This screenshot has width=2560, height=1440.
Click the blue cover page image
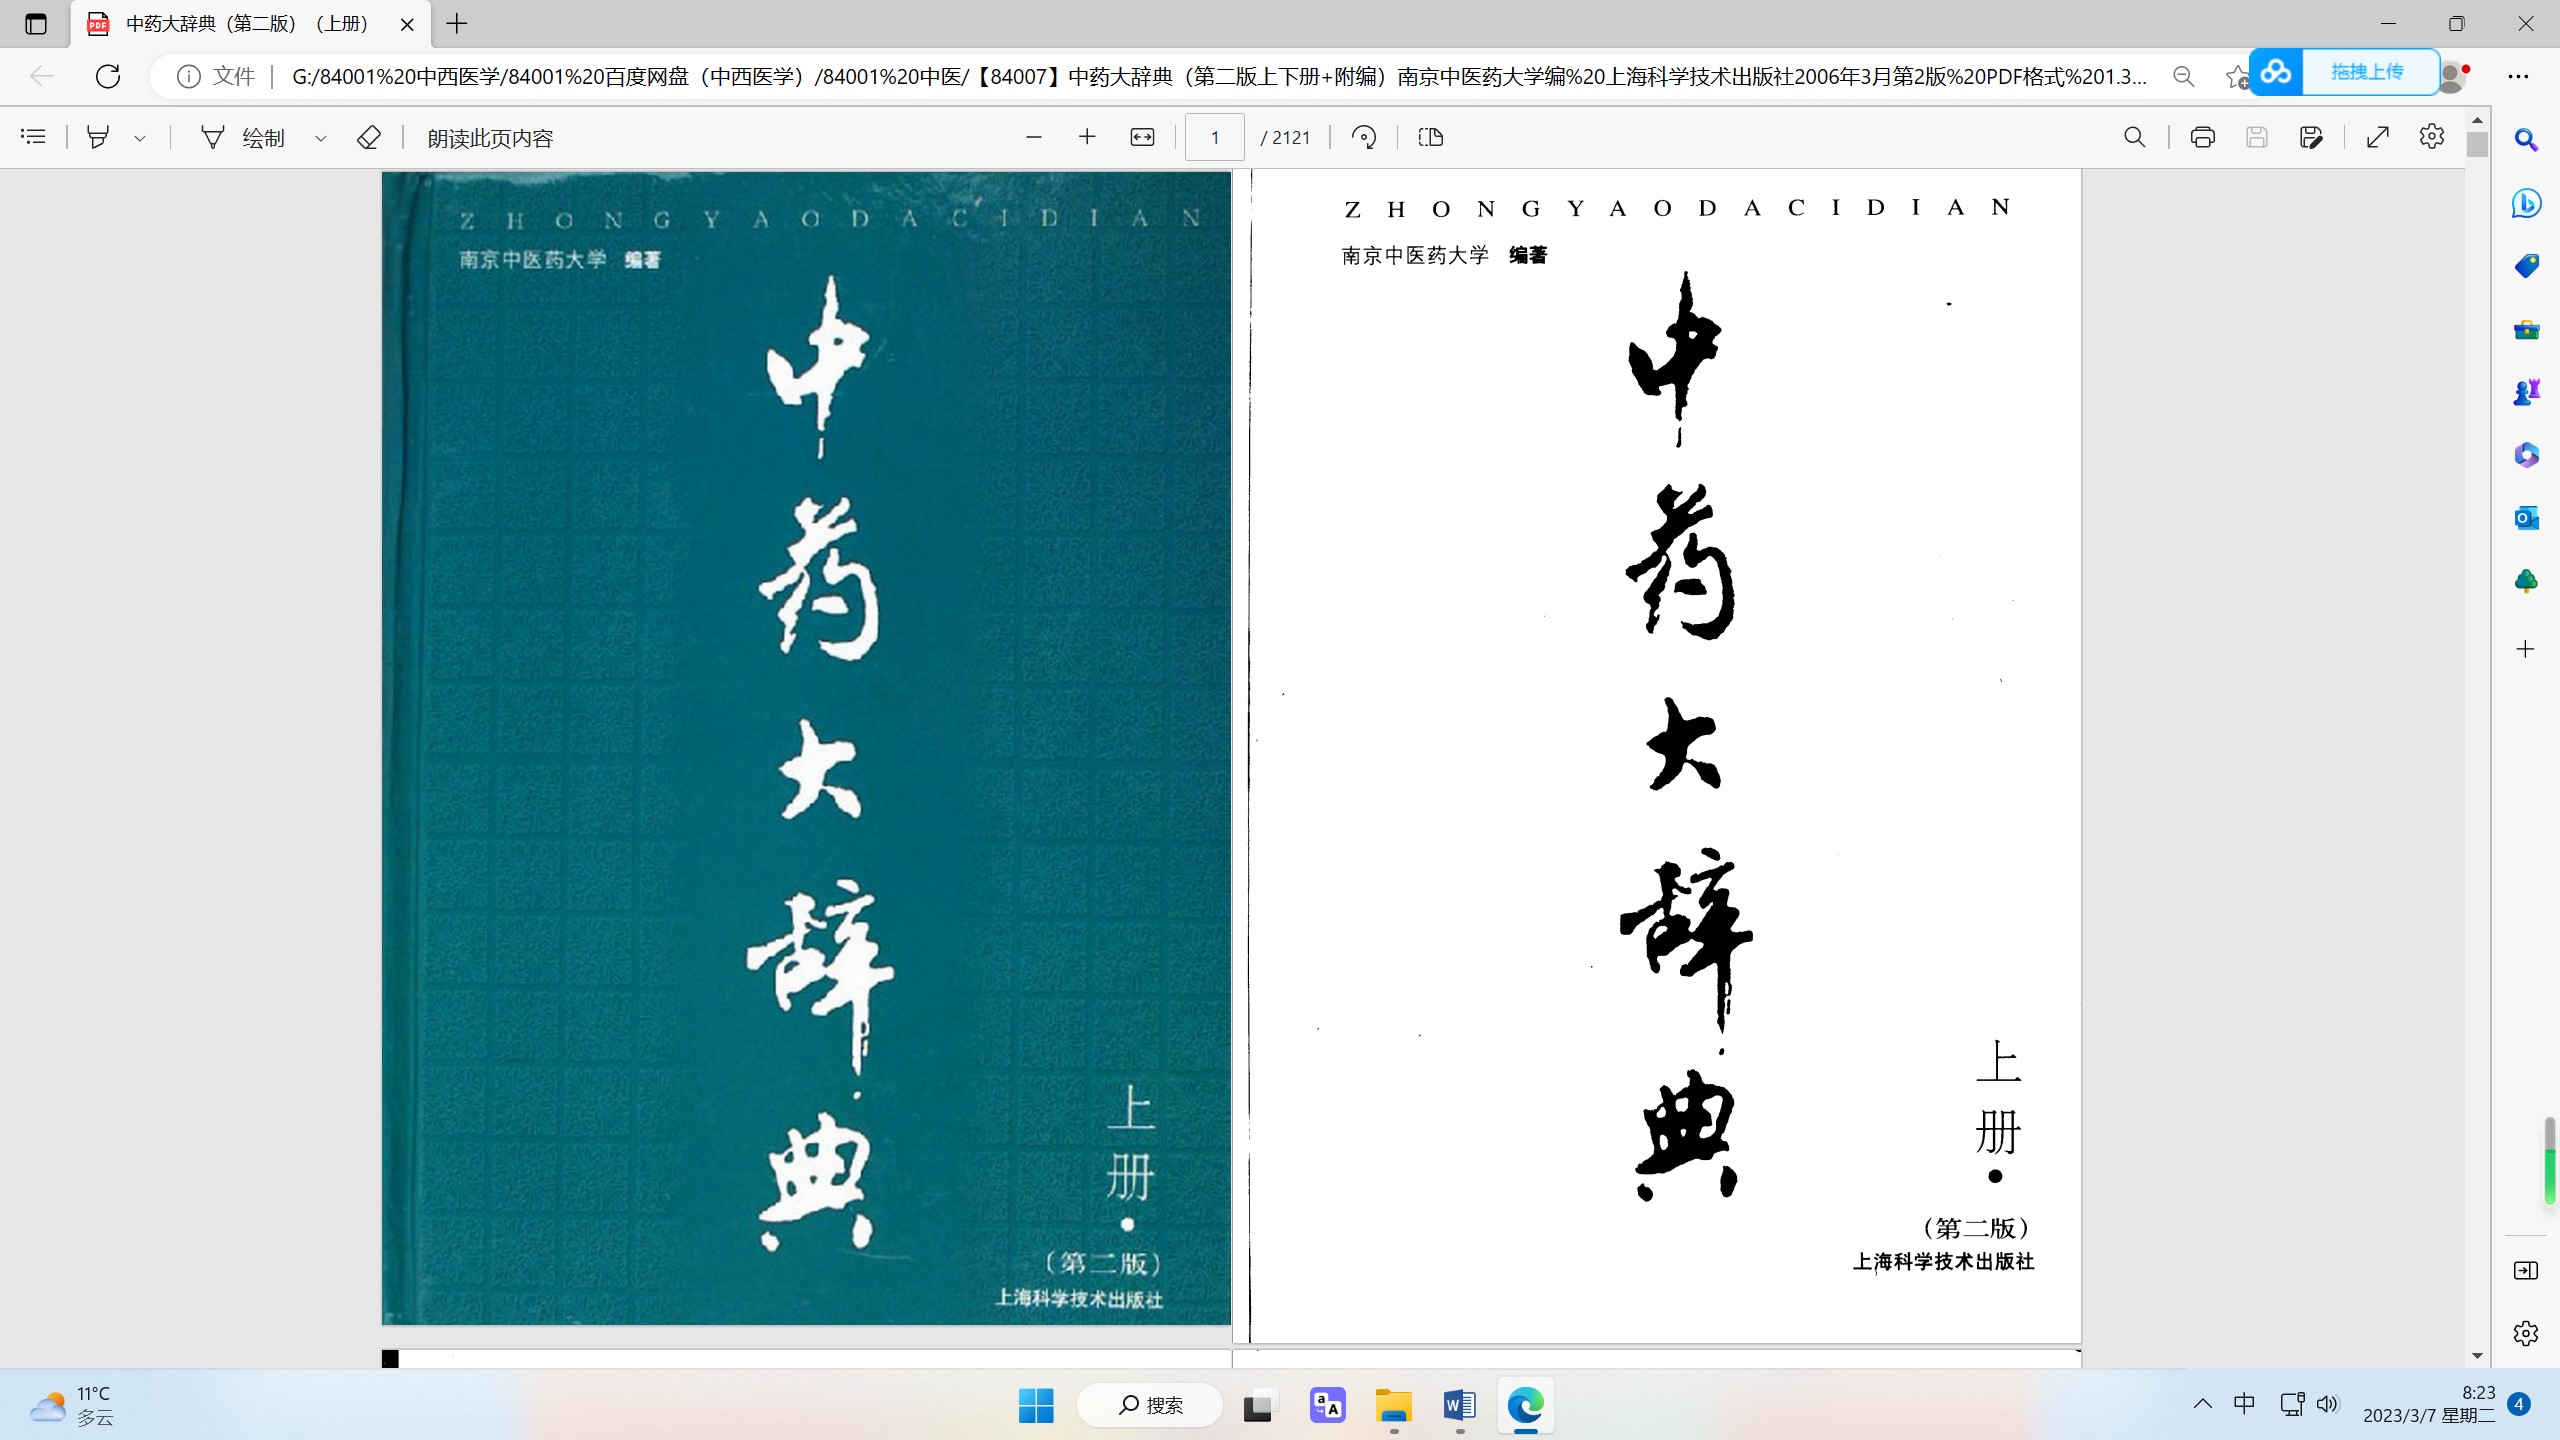(x=806, y=748)
